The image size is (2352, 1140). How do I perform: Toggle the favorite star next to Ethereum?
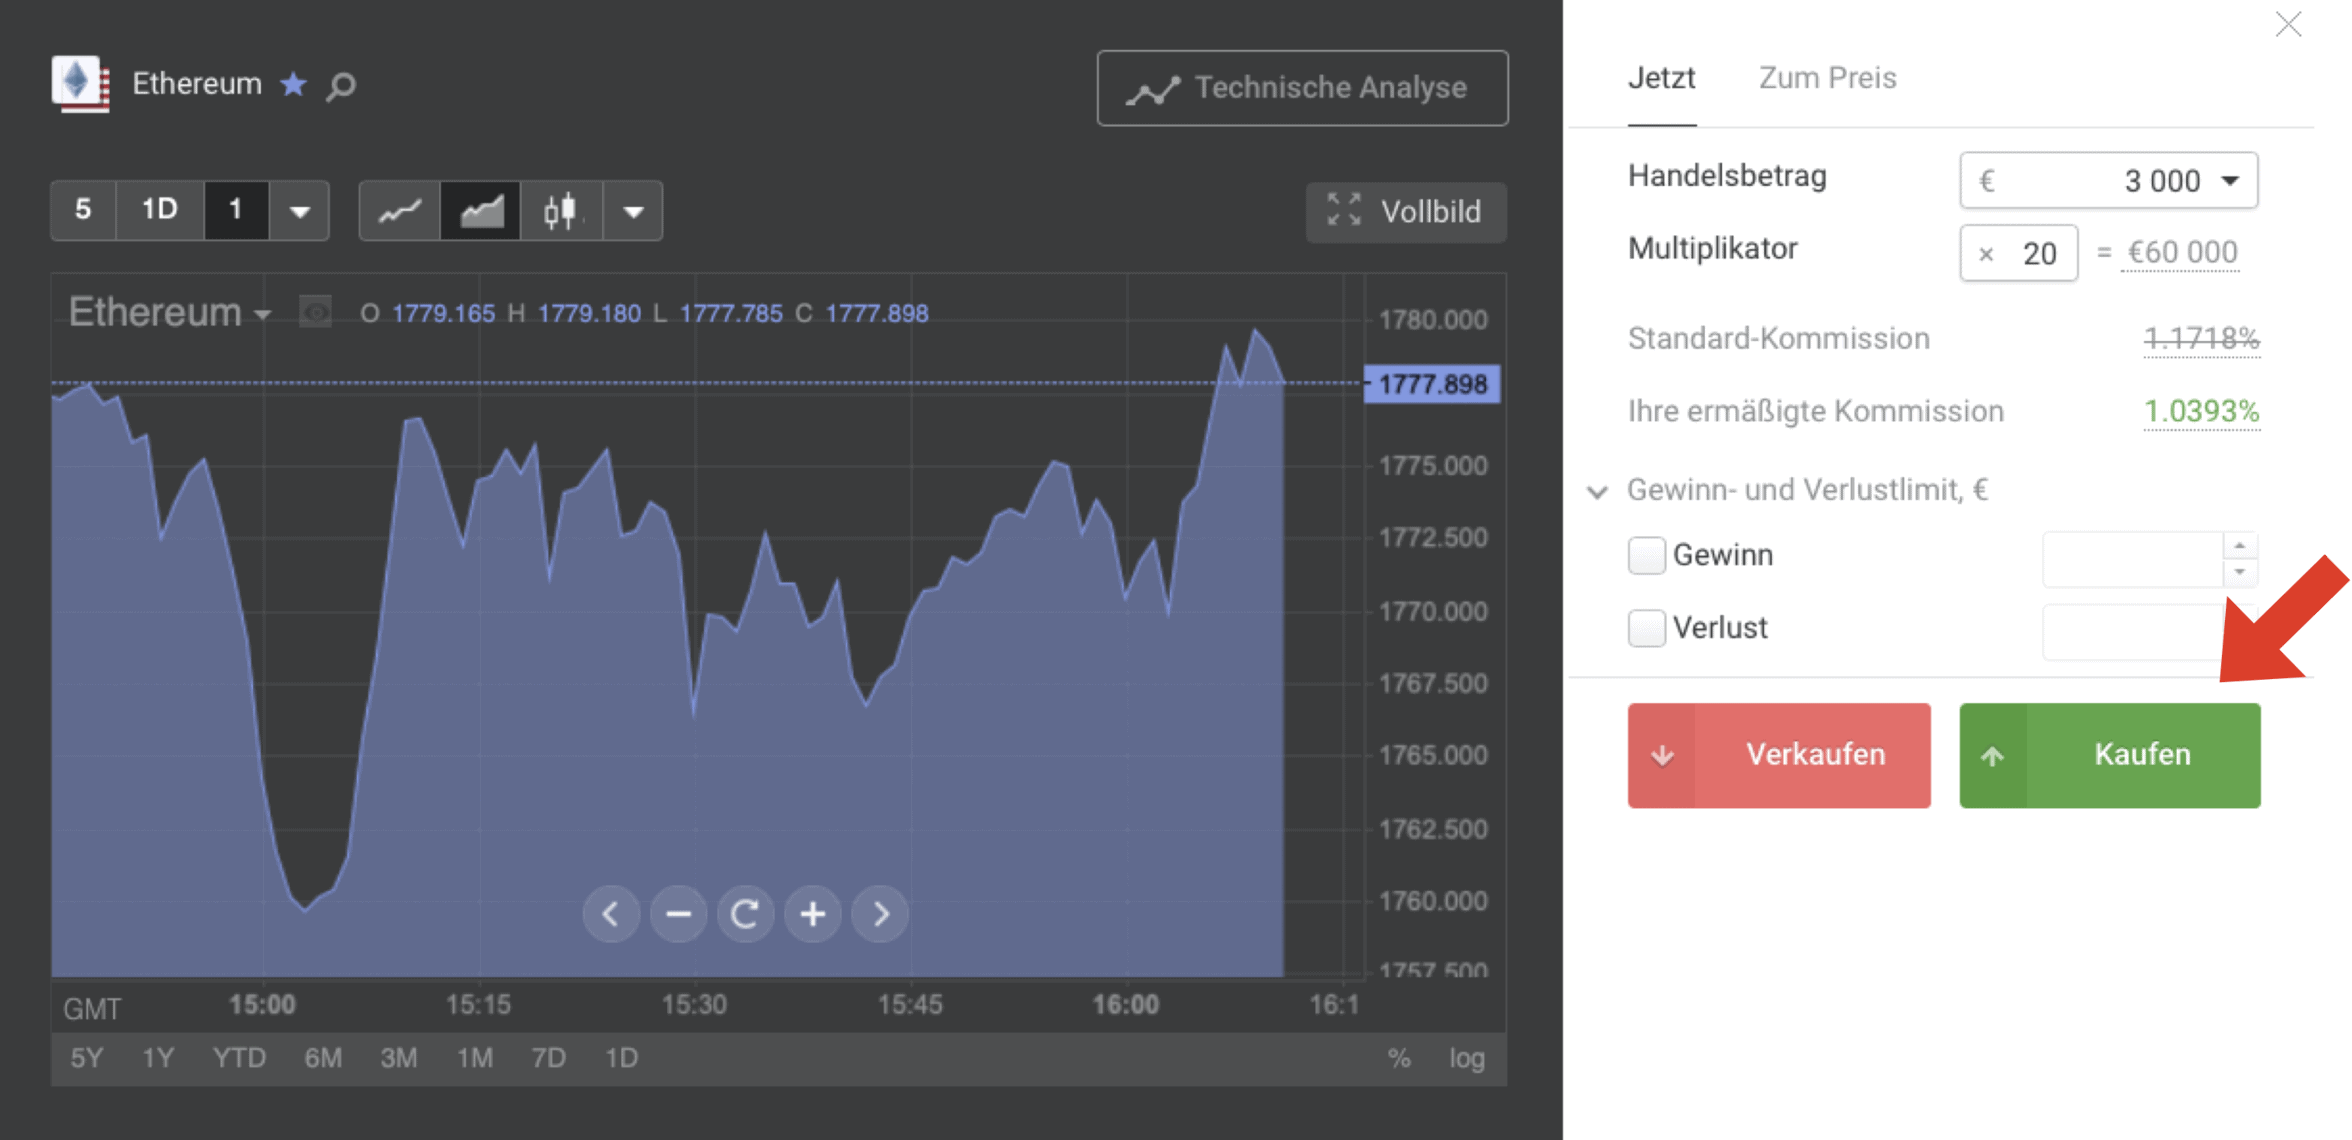pyautogui.click(x=293, y=84)
